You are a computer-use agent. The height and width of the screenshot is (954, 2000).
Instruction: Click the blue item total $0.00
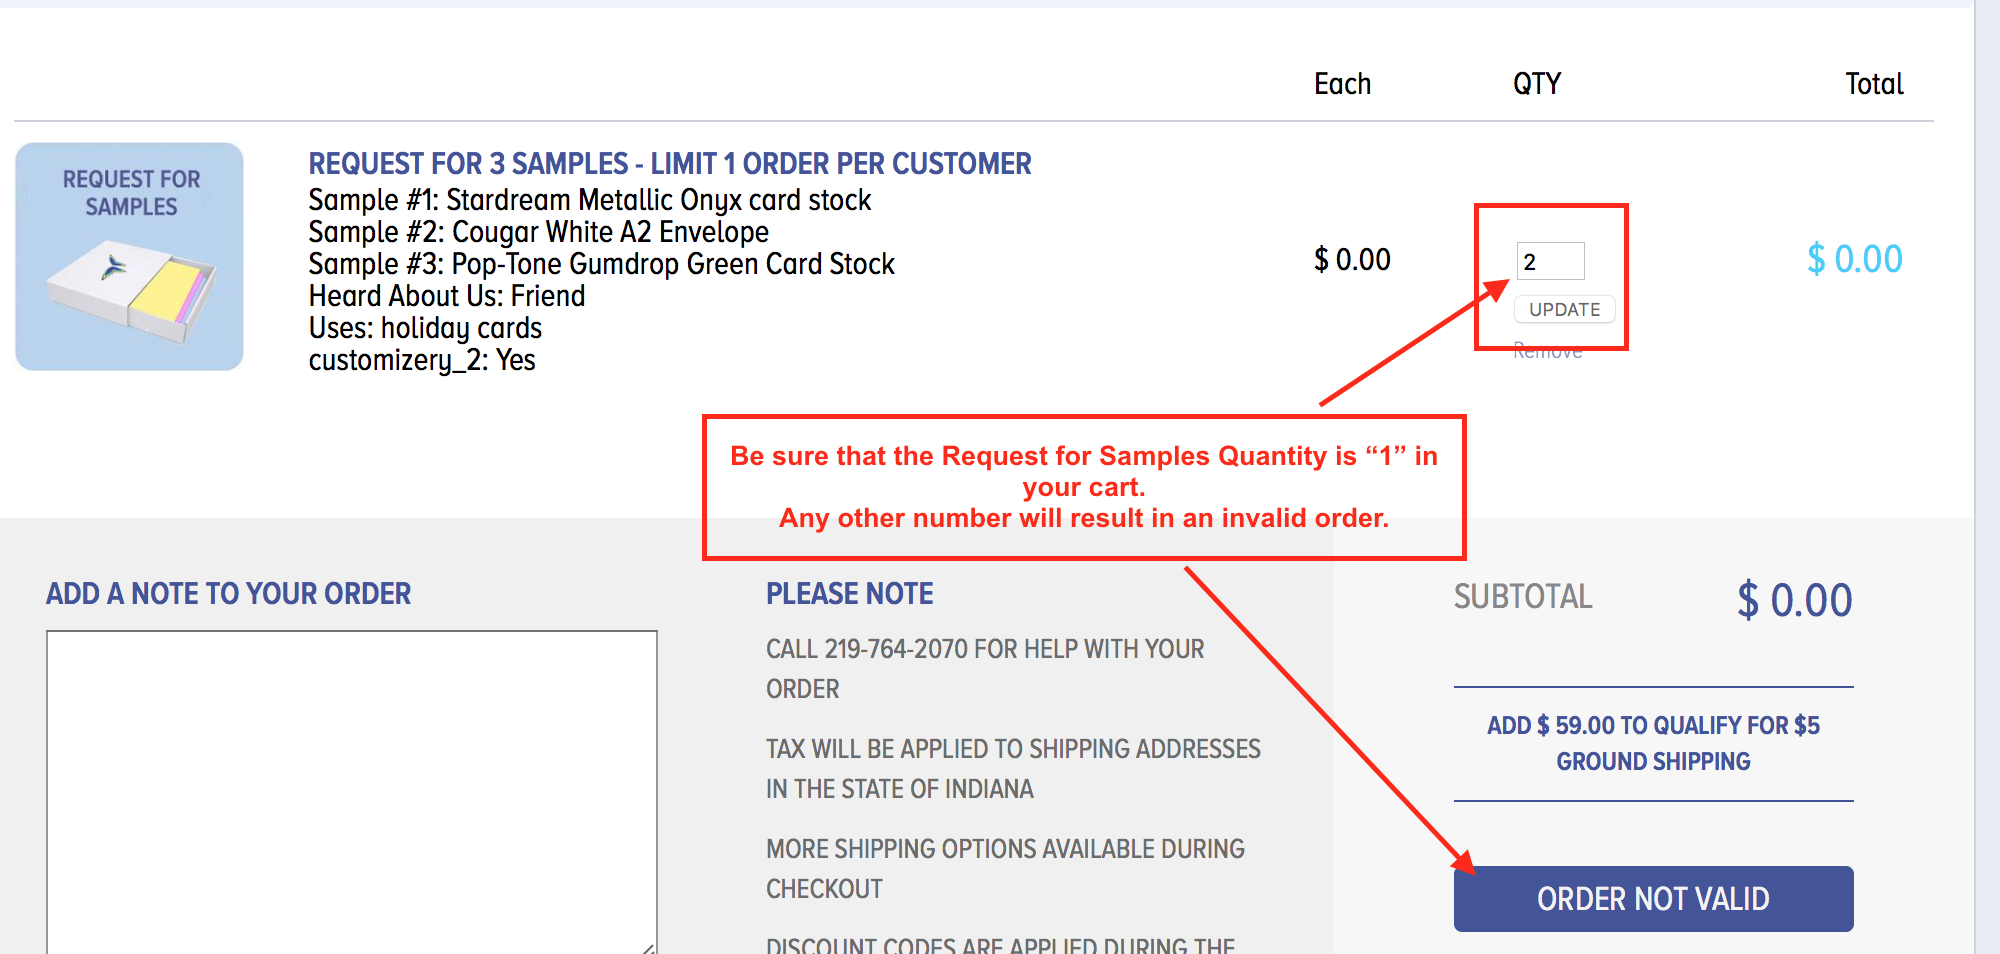coord(1853,259)
